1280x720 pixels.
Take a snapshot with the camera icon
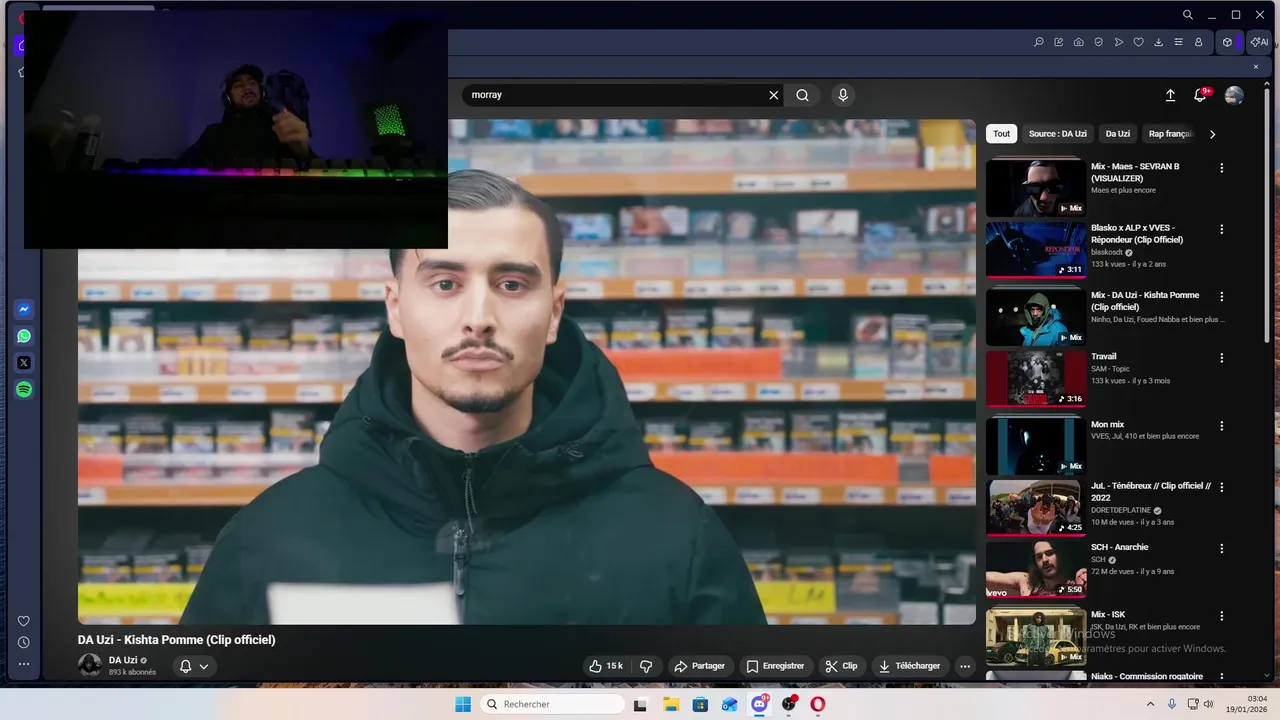[x=1079, y=42]
